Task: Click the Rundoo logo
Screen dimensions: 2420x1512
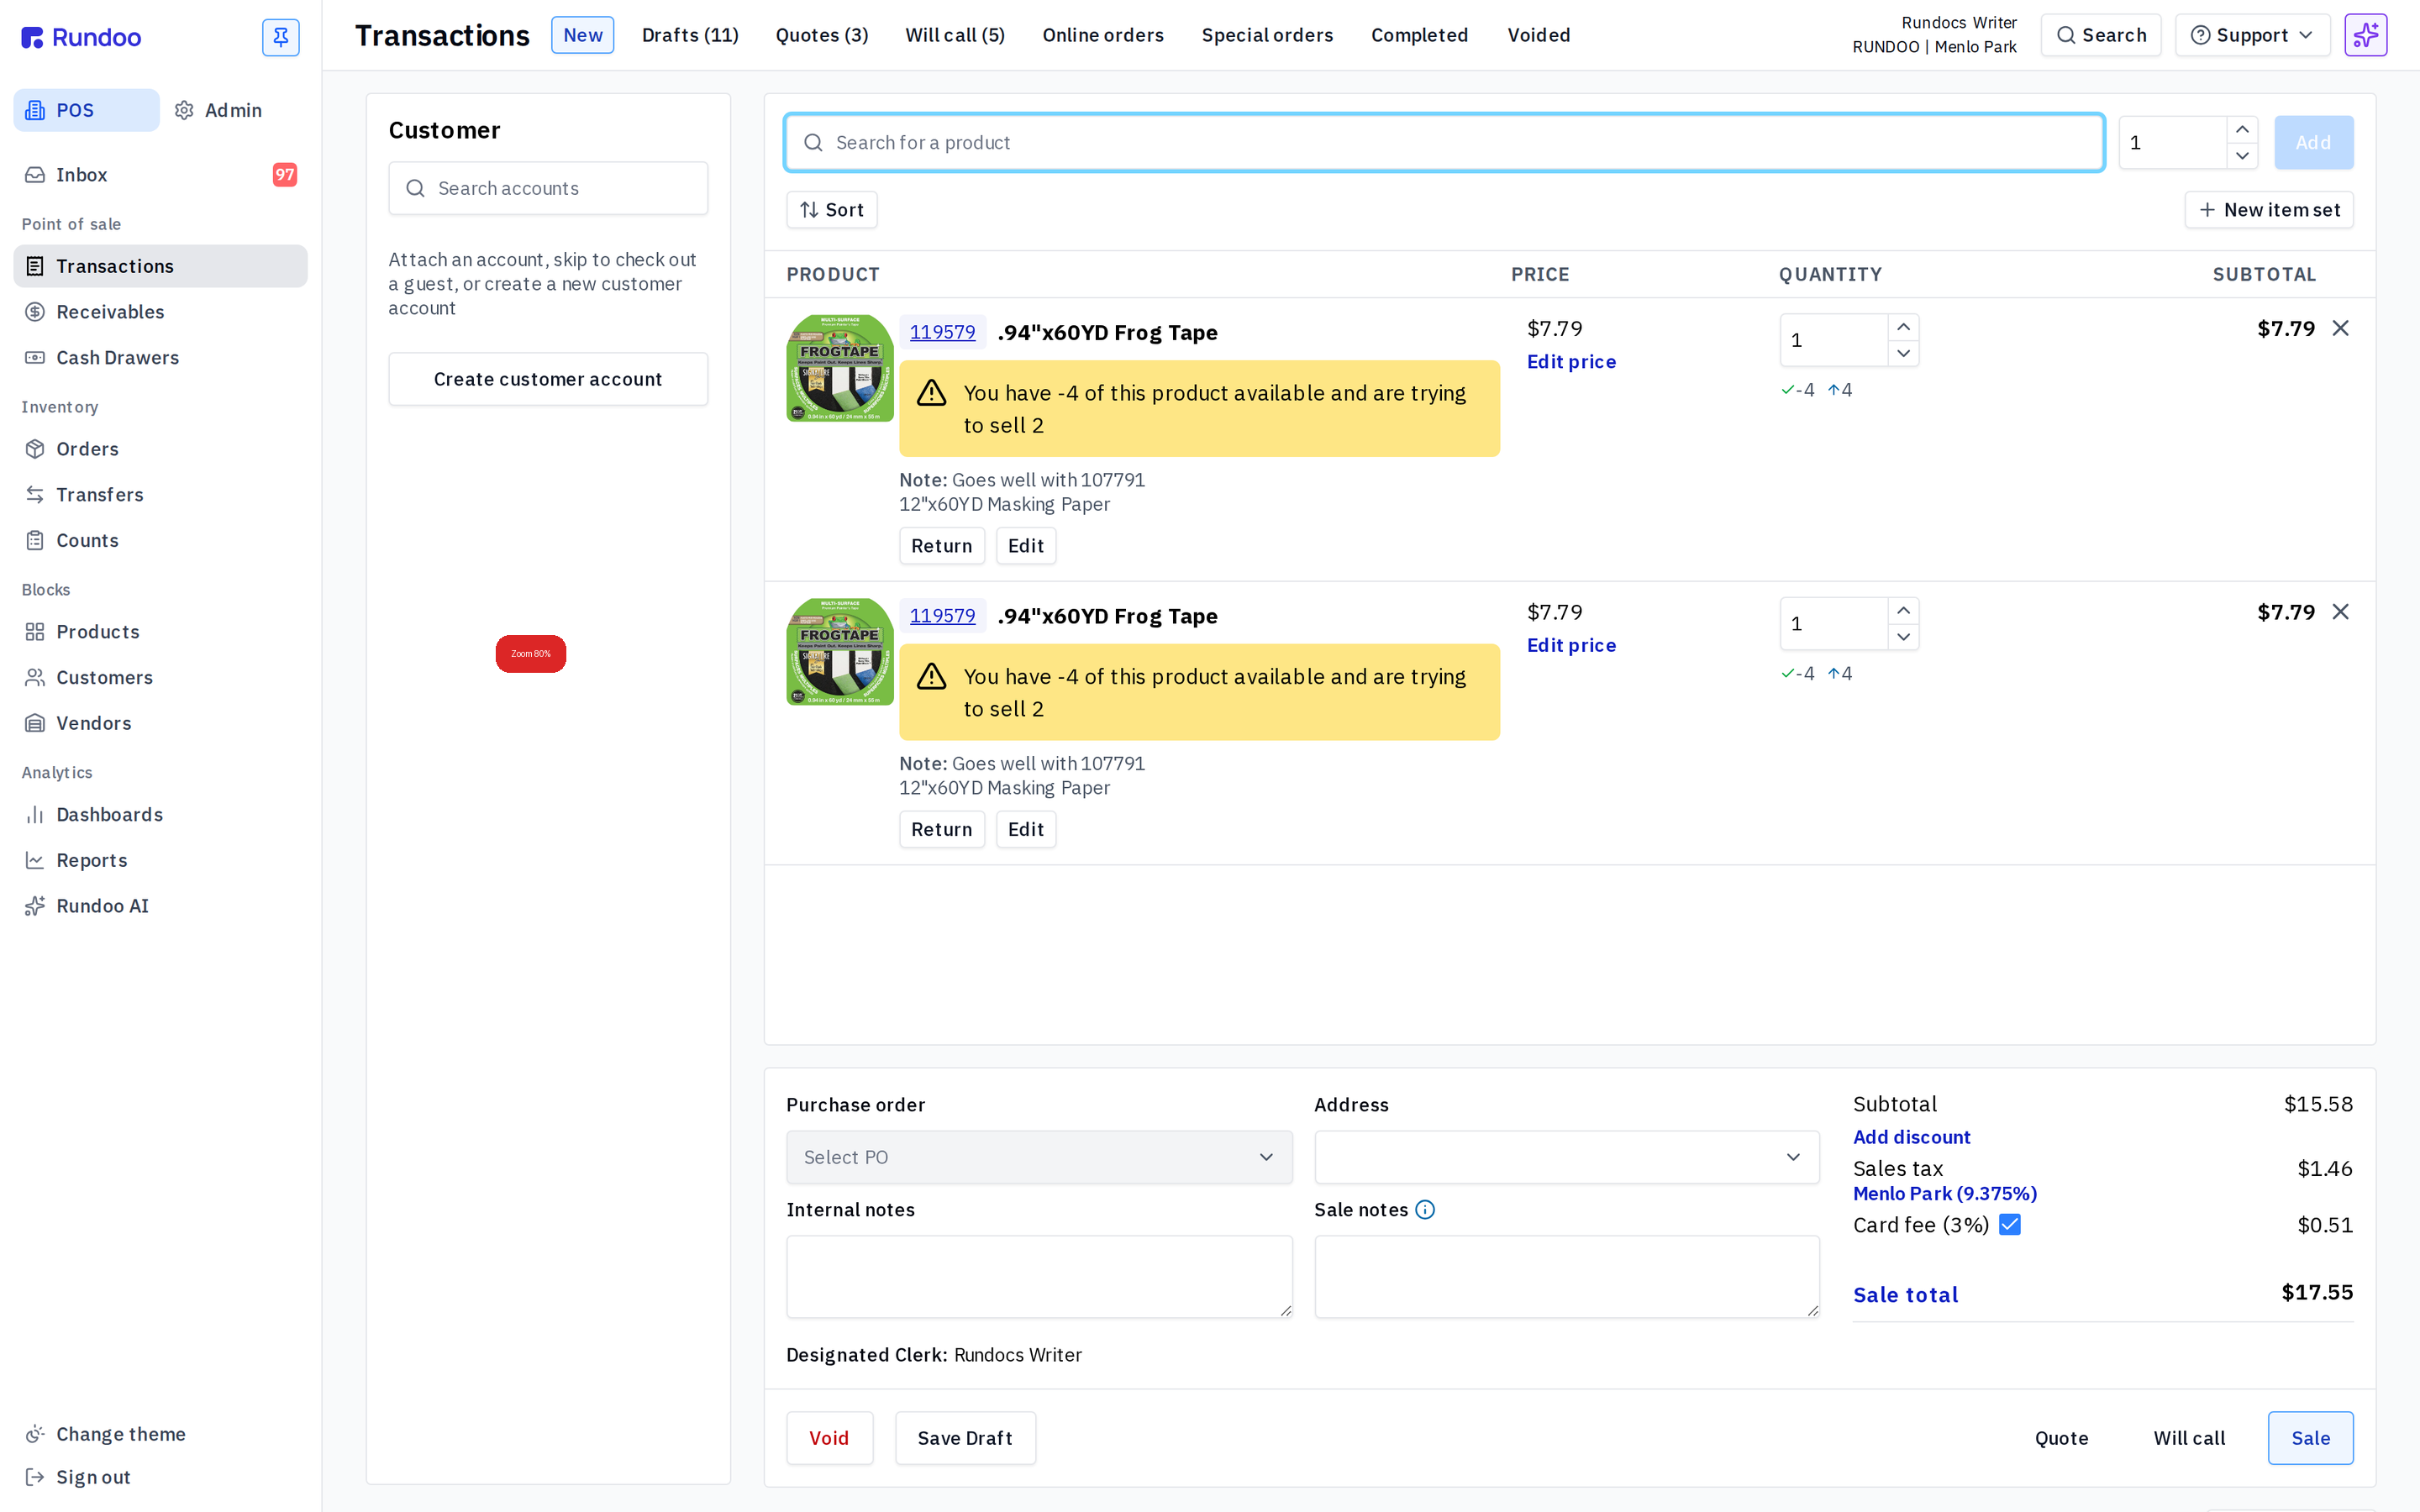Action: (x=81, y=37)
